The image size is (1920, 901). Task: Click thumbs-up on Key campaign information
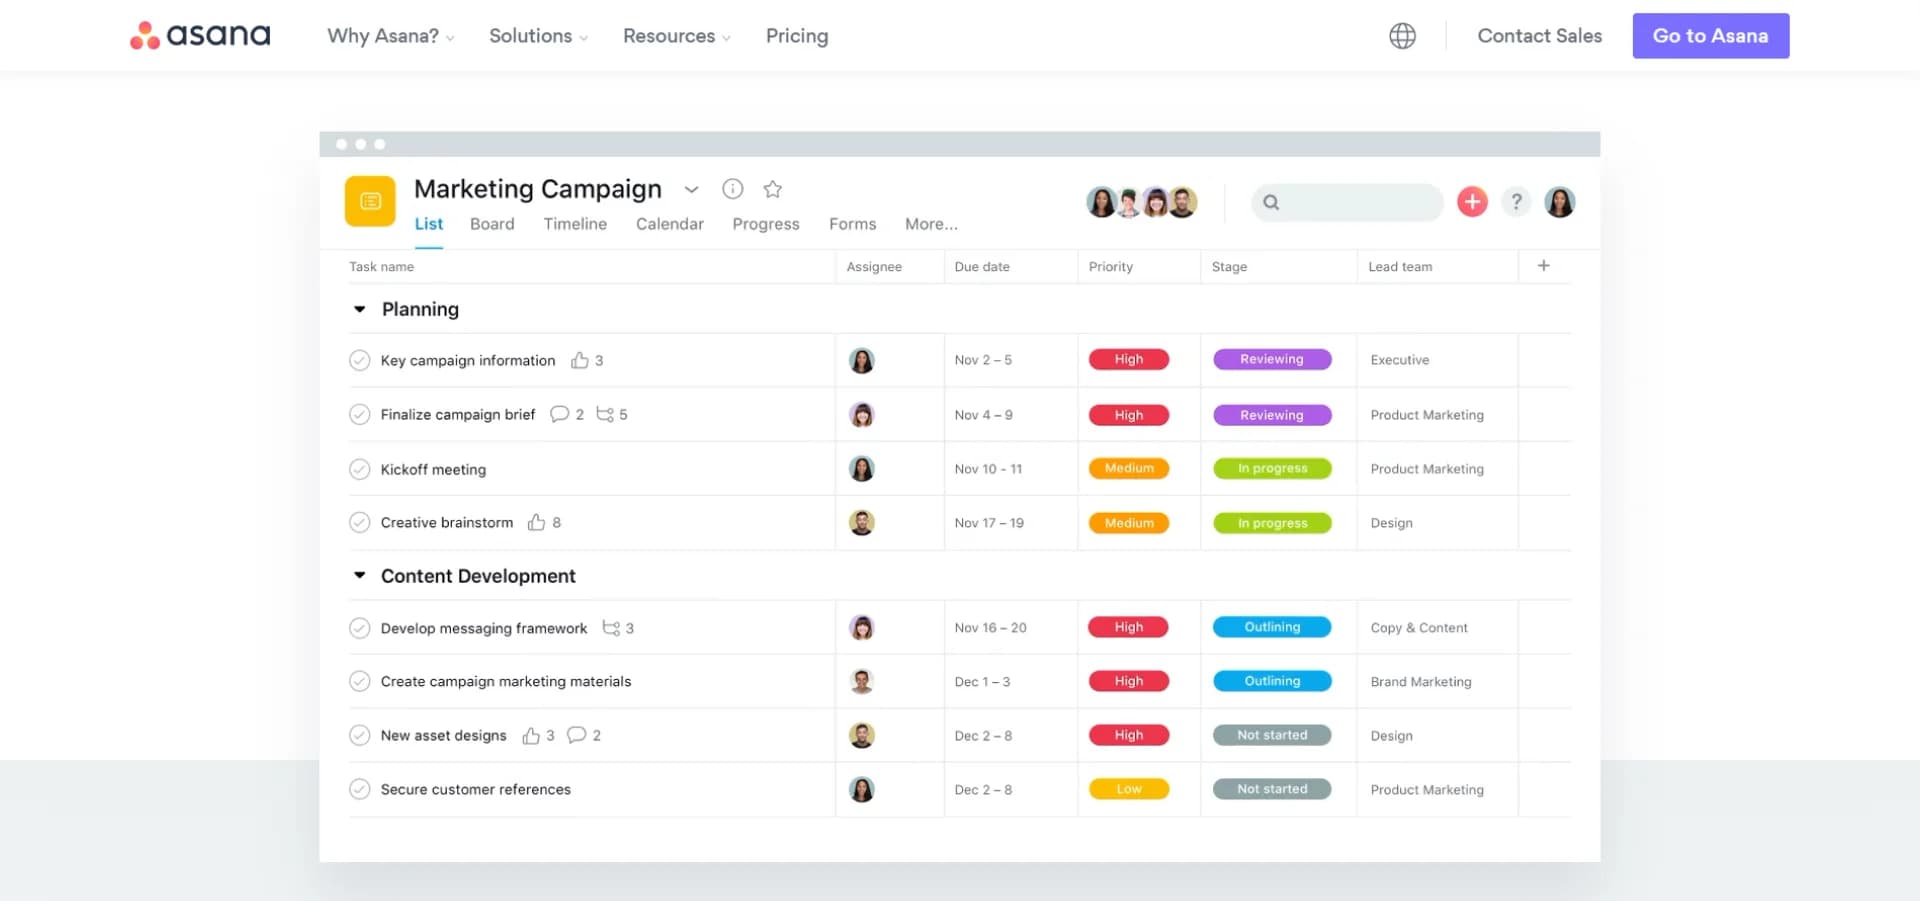pos(579,360)
